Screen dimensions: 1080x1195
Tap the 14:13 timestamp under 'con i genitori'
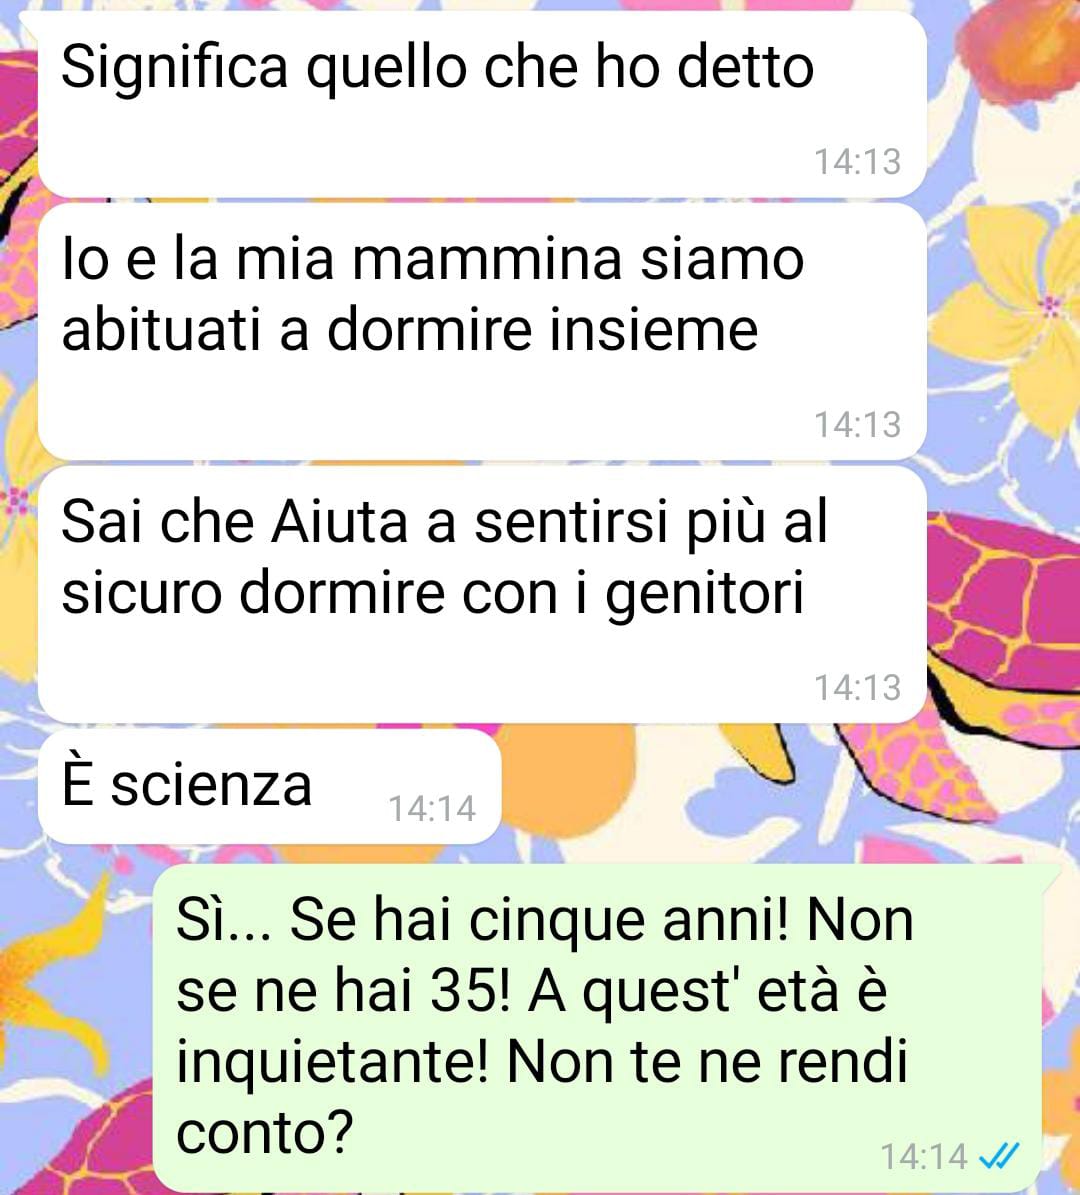click(857, 687)
